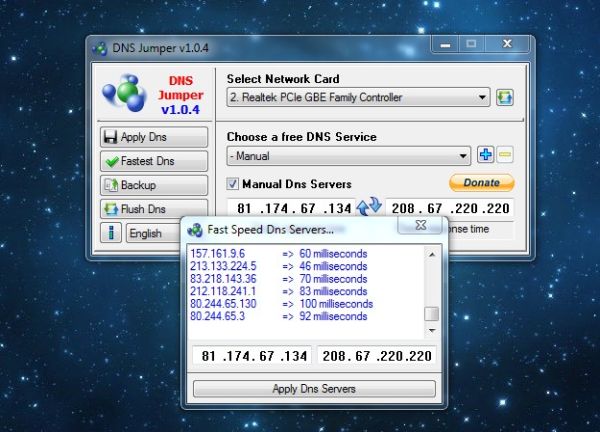Click the primary DNS field in popup
600x432 pixels.
(252, 355)
